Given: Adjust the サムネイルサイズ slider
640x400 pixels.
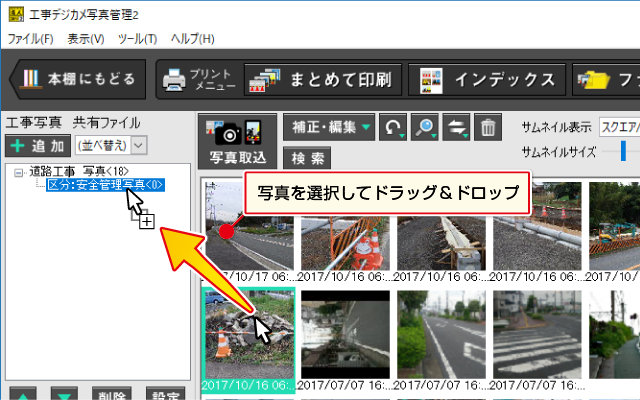Looking at the screenshot, I should click(623, 151).
